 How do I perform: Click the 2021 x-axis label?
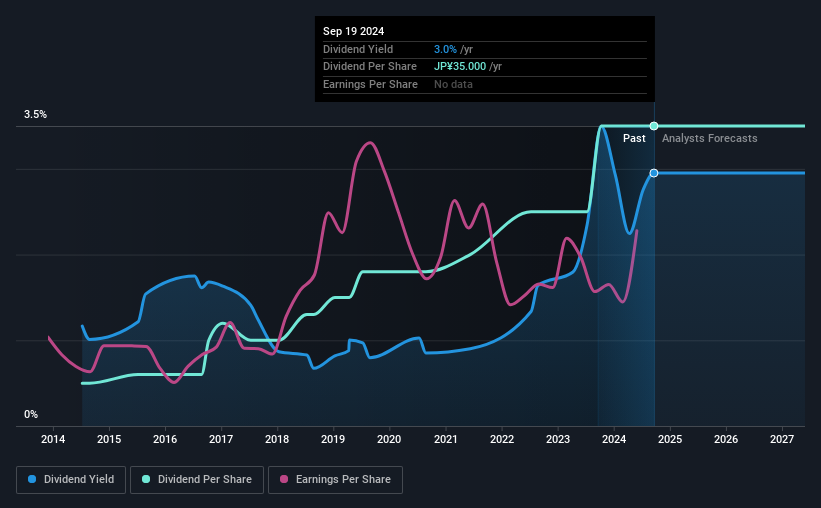tap(446, 439)
